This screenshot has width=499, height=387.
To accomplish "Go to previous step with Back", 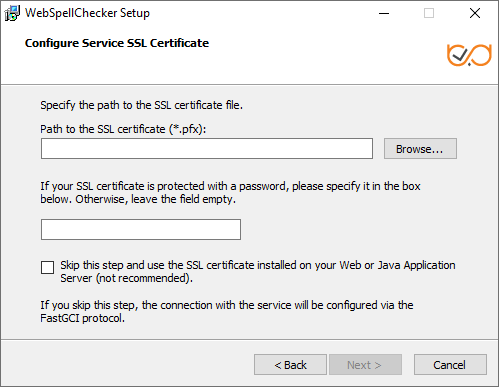I will [x=290, y=365].
